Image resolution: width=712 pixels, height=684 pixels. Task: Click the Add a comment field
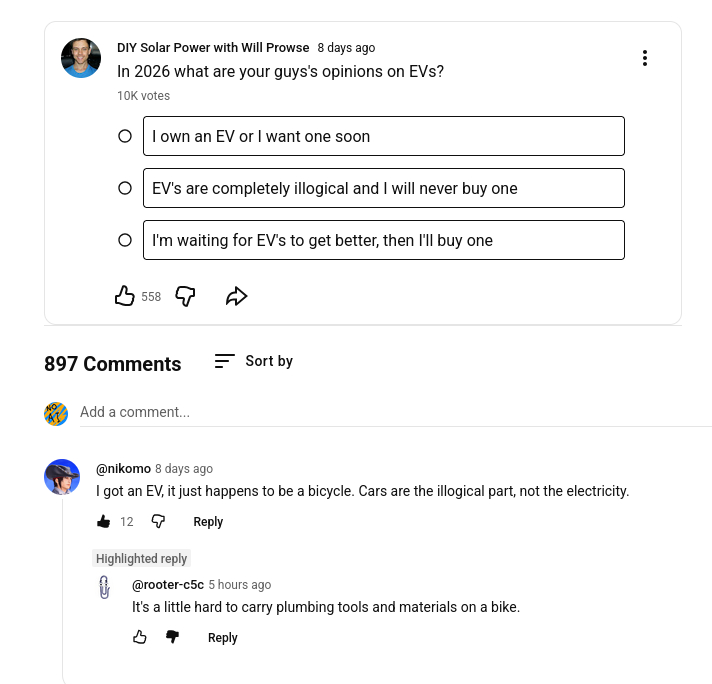pos(390,412)
